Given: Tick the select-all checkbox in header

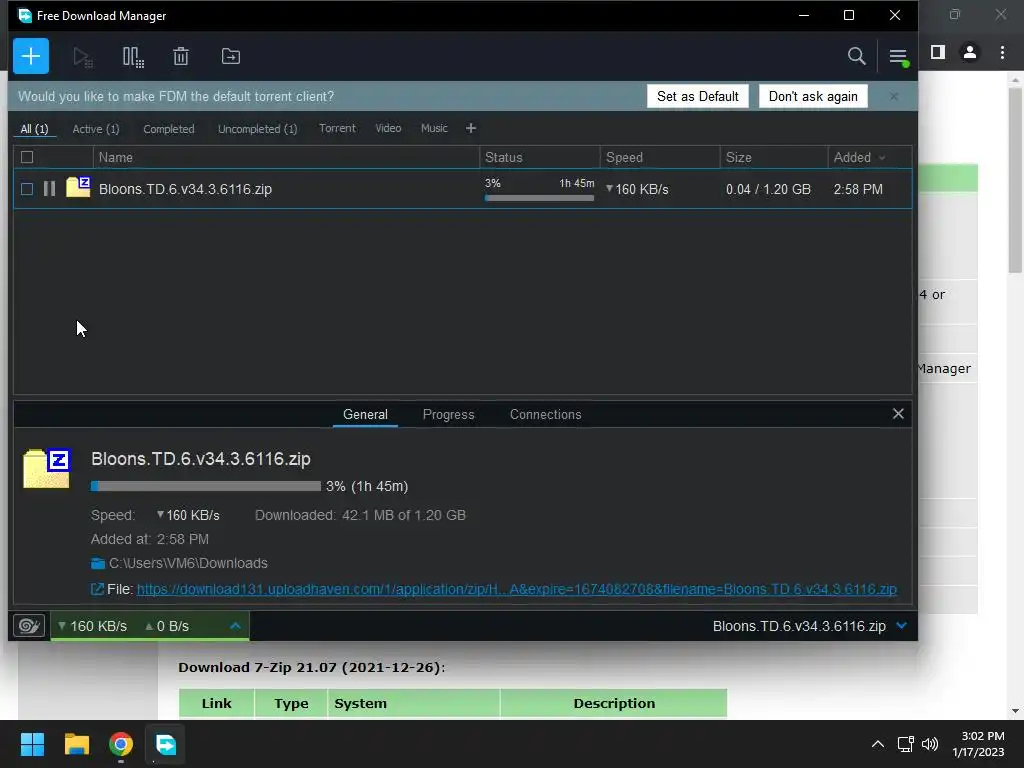Looking at the screenshot, I should [x=27, y=157].
